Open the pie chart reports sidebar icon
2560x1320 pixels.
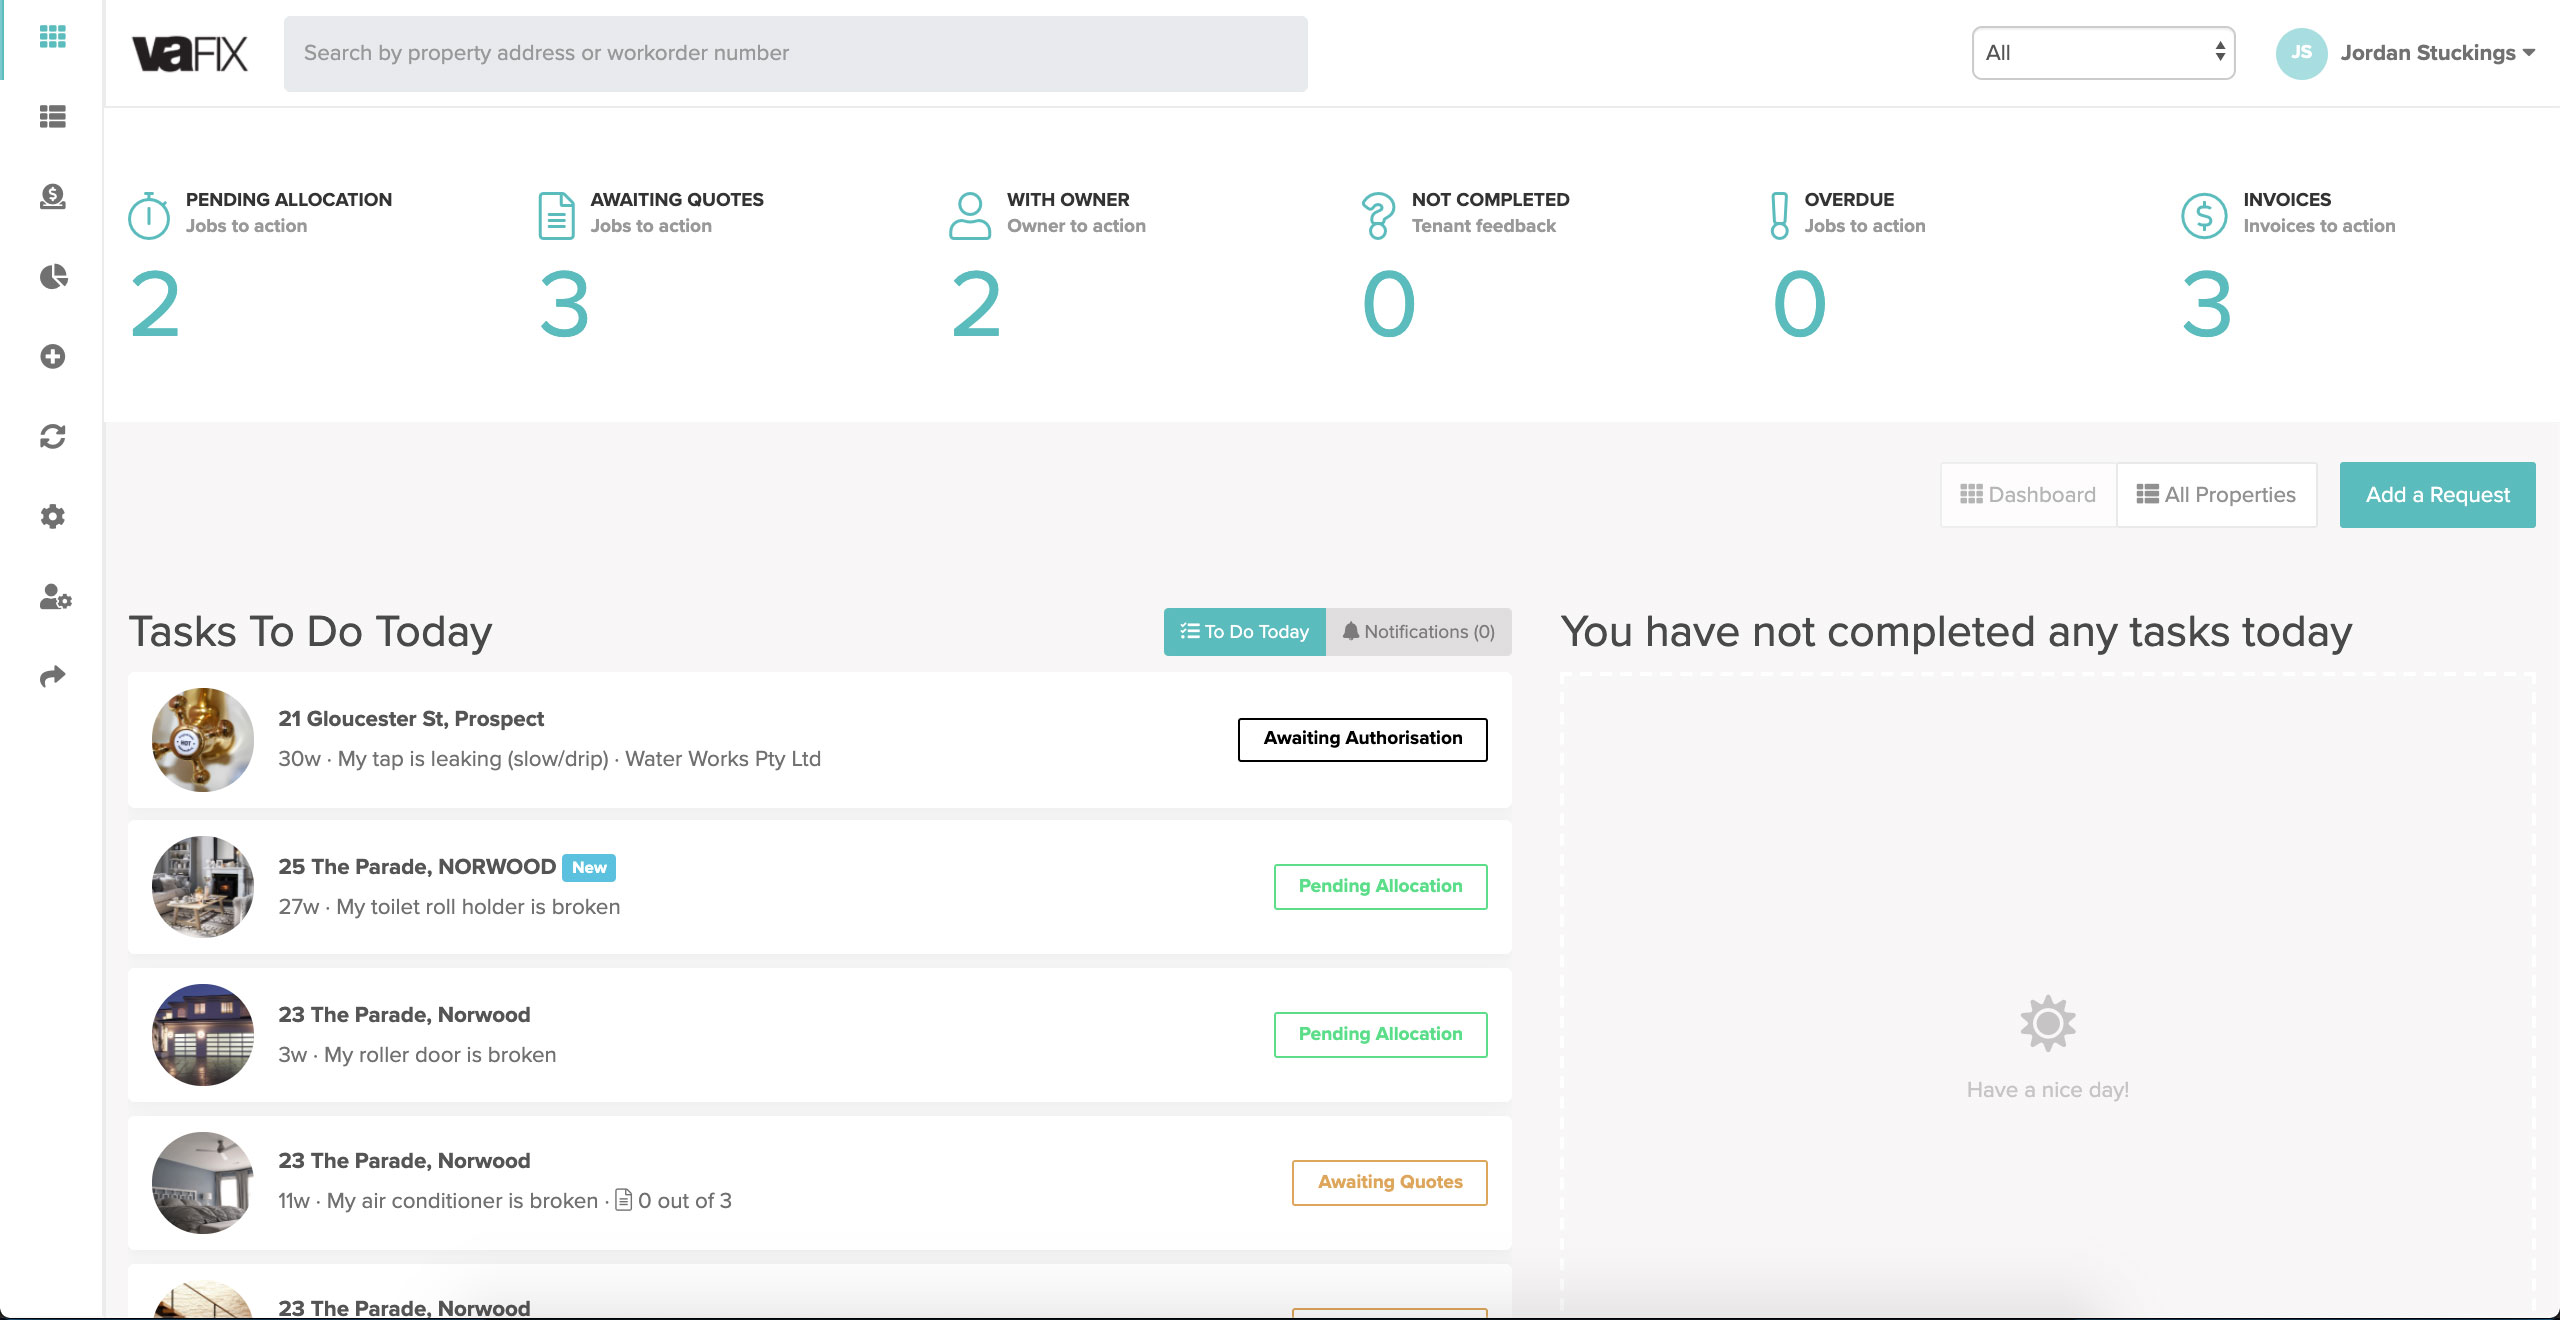[x=53, y=277]
